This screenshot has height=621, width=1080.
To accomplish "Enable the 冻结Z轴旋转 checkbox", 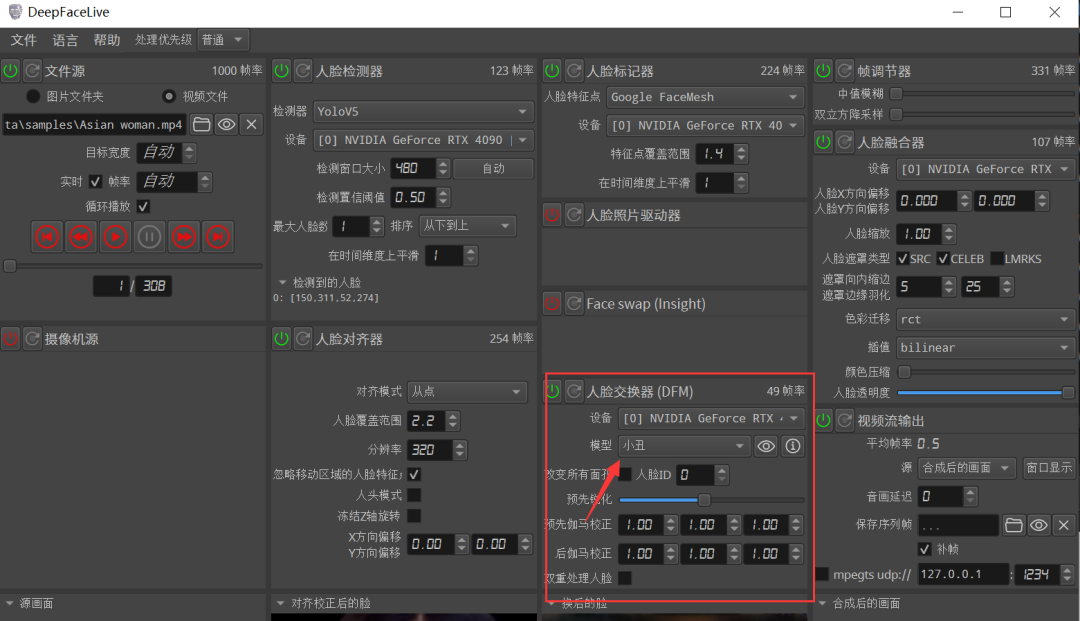I will (414, 516).
